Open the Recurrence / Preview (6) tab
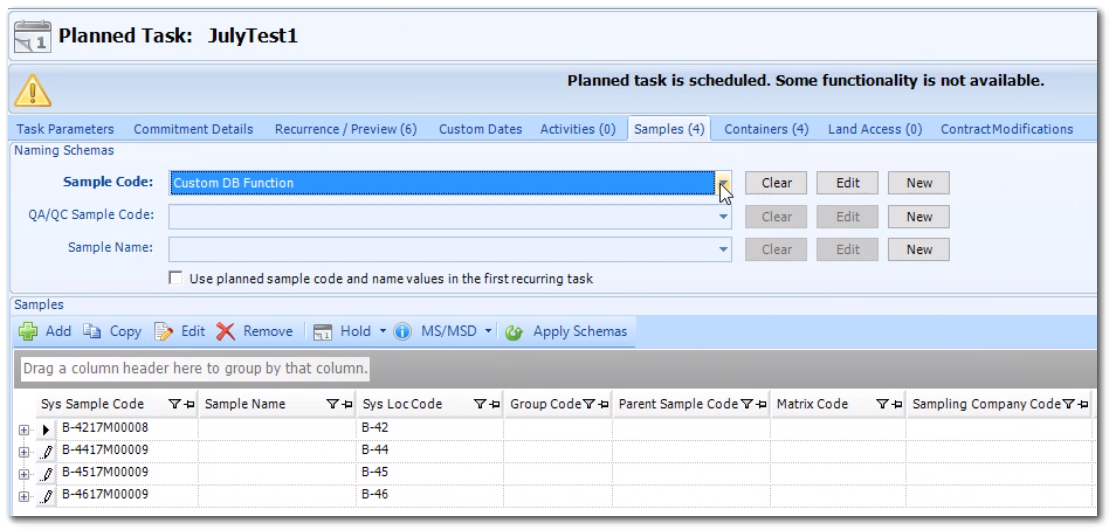Screen dimensions: 1113x532 pyautogui.click(x=346, y=129)
